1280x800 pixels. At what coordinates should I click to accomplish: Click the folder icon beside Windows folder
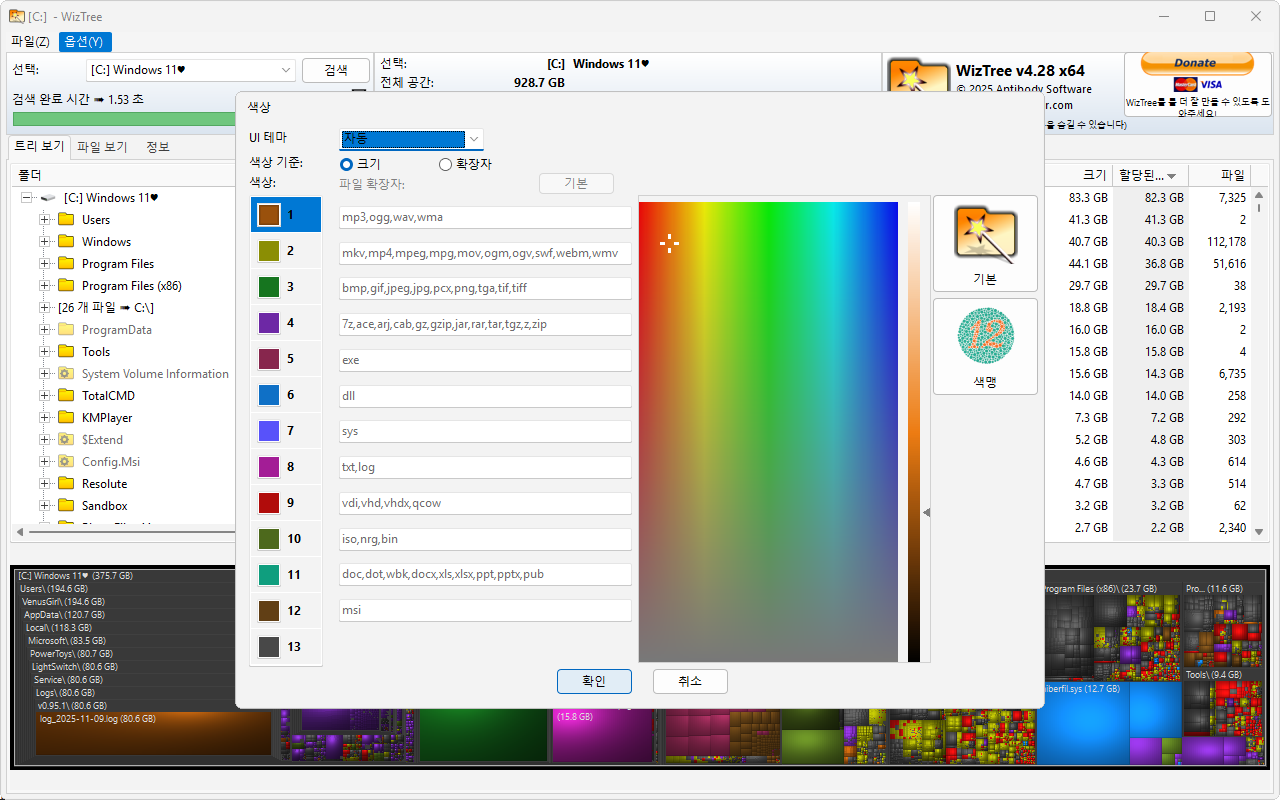66,242
